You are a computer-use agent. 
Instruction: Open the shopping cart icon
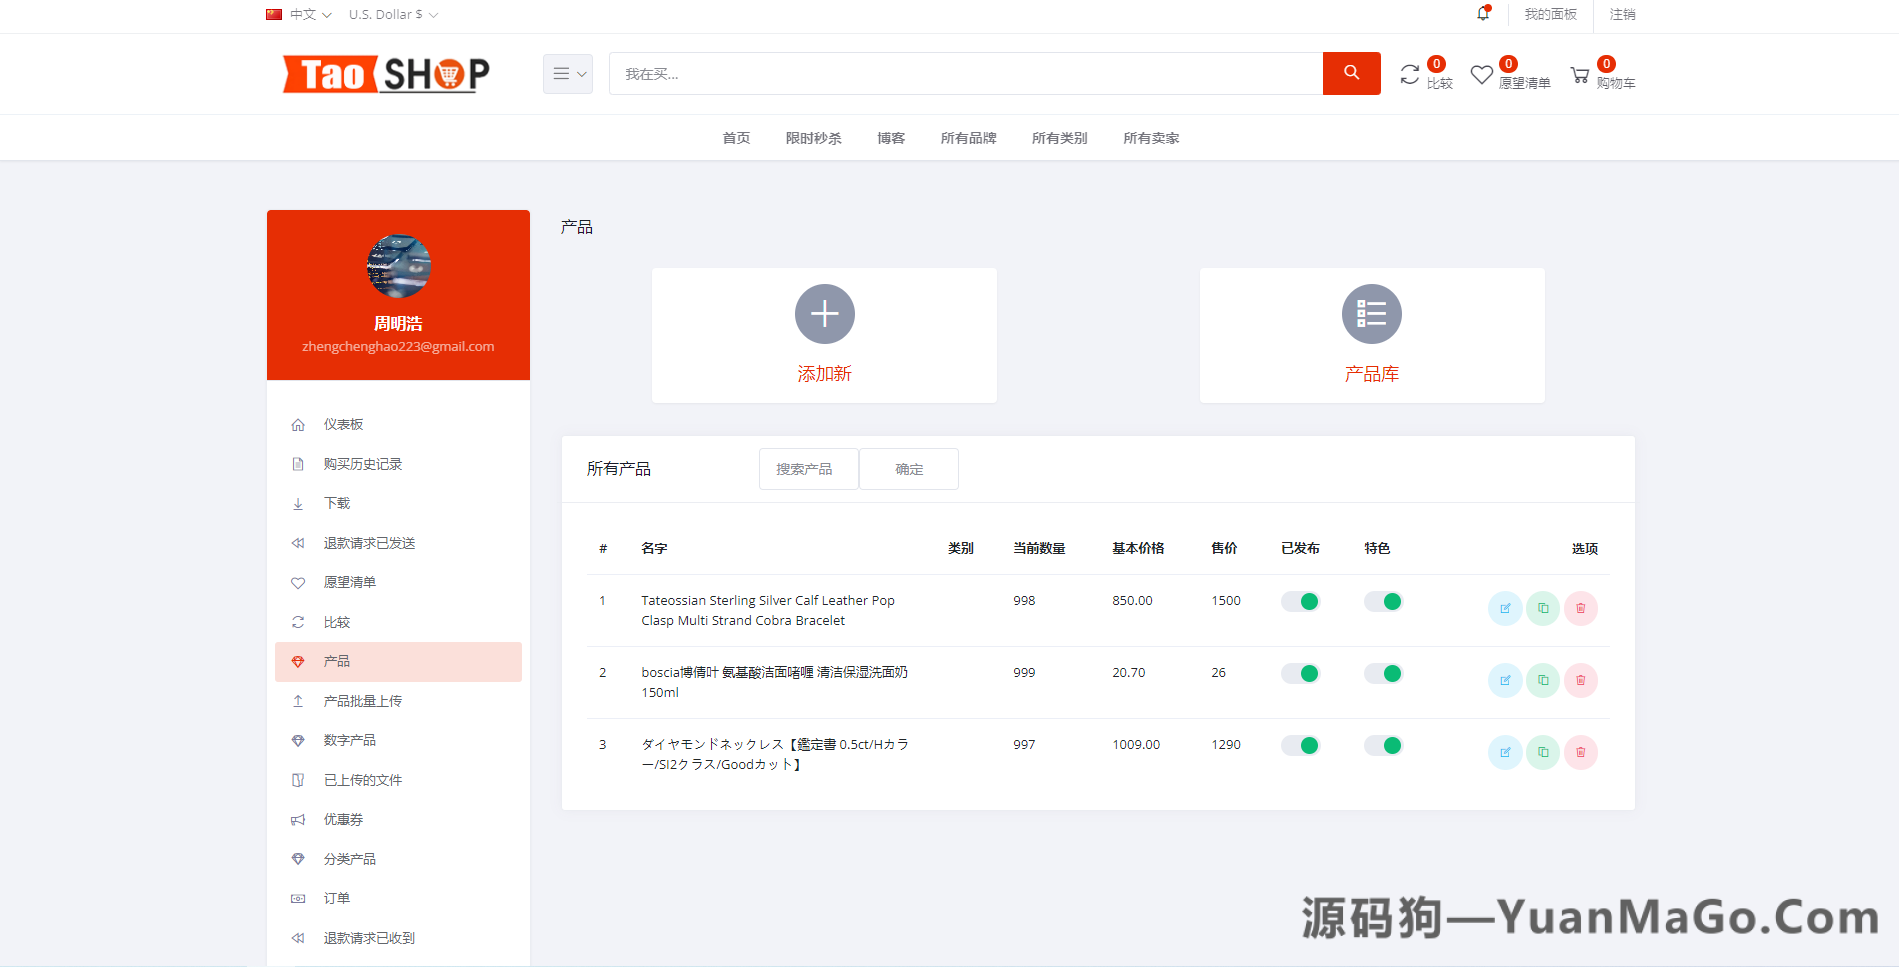[x=1580, y=74]
